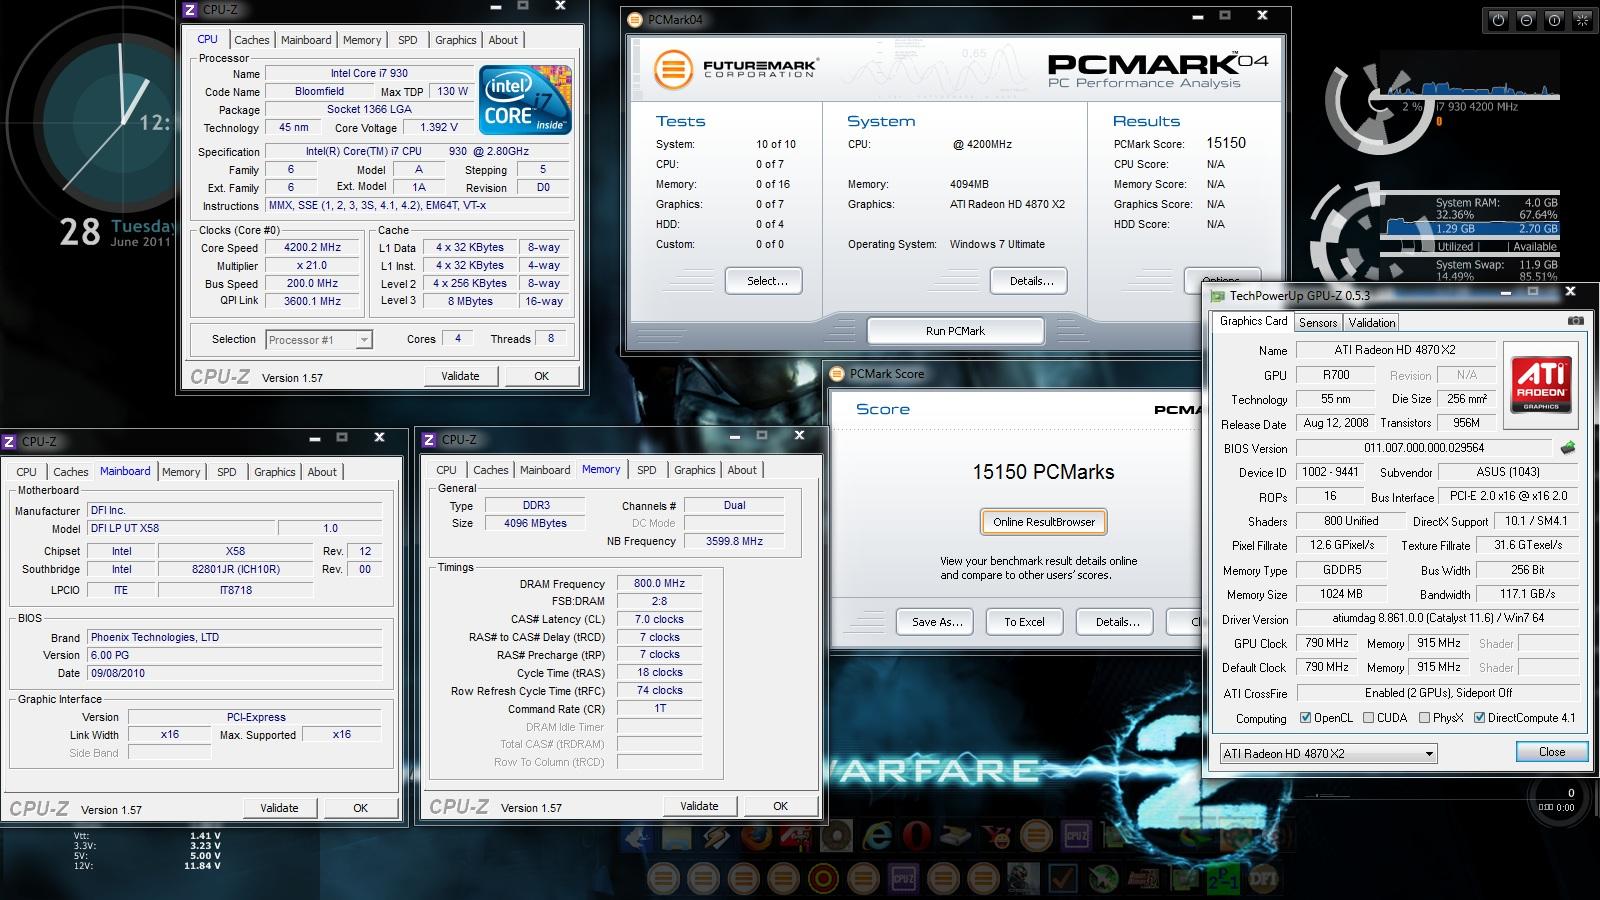Open Internet Explorer from the dock
This screenshot has width=1600, height=900.
(x=877, y=835)
